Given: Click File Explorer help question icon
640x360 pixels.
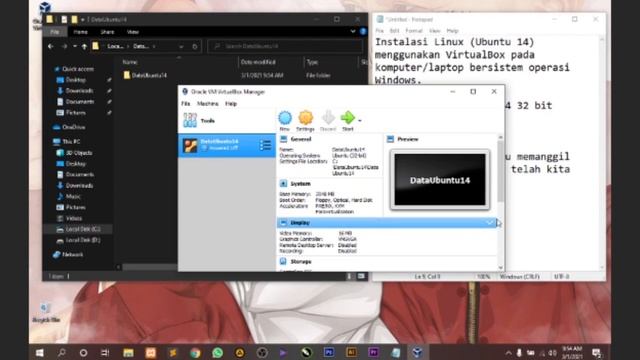Looking at the screenshot, I should (363, 31).
